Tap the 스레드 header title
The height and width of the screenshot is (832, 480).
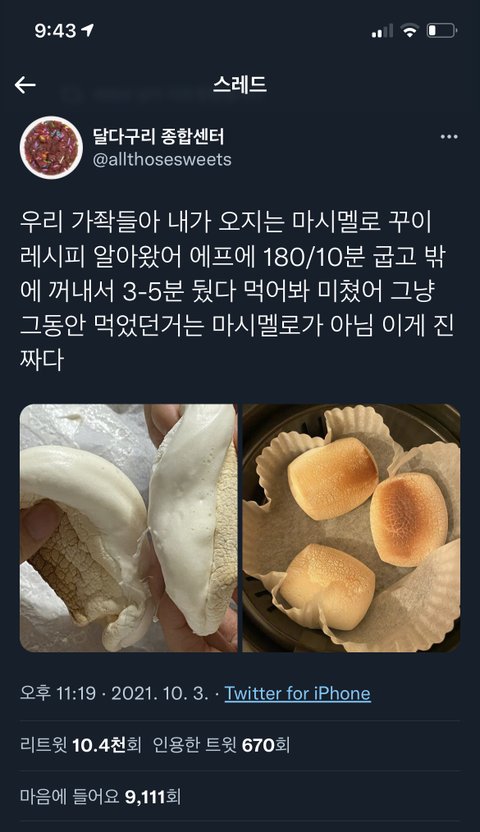pyautogui.click(x=240, y=85)
